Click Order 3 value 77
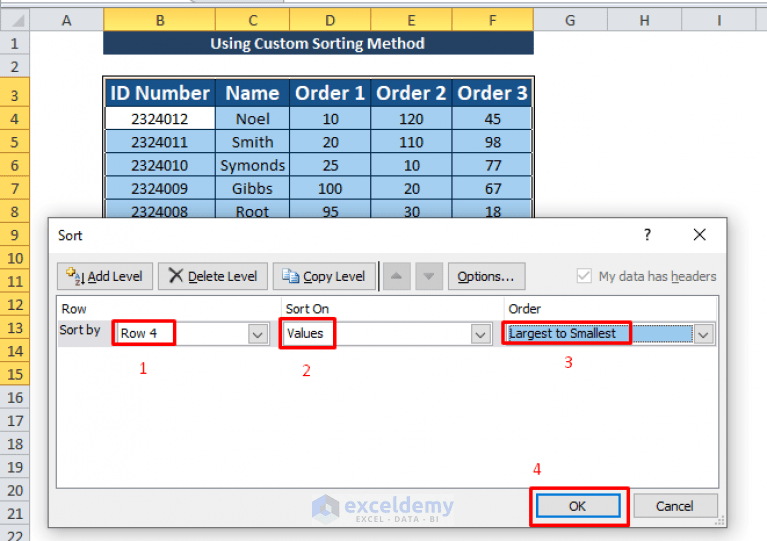The height and width of the screenshot is (541, 767). click(x=492, y=165)
